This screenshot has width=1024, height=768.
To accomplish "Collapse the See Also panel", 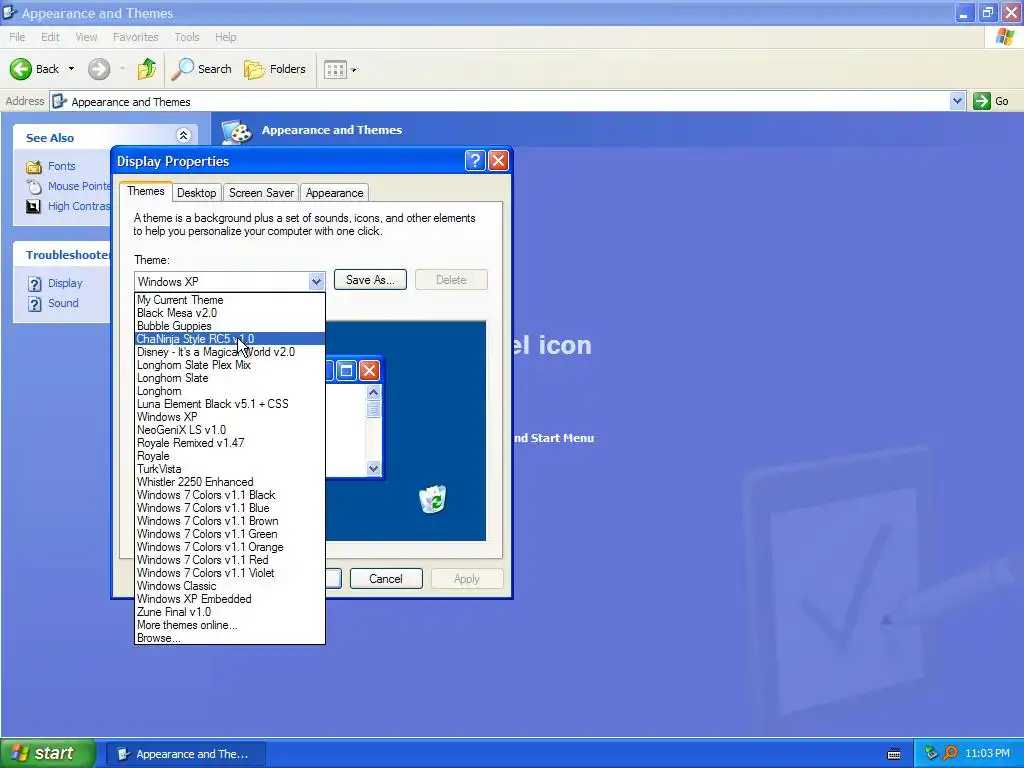I will pyautogui.click(x=184, y=136).
